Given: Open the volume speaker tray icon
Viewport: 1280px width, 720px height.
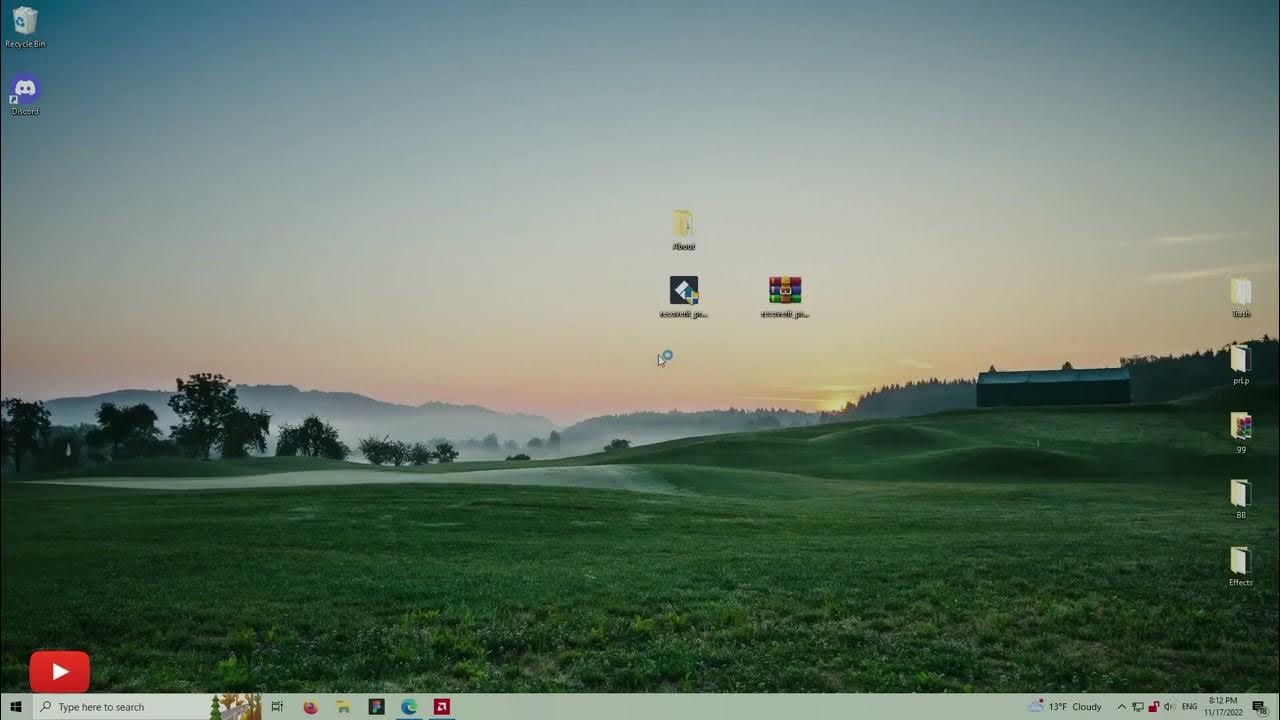Looking at the screenshot, I should (x=1169, y=707).
